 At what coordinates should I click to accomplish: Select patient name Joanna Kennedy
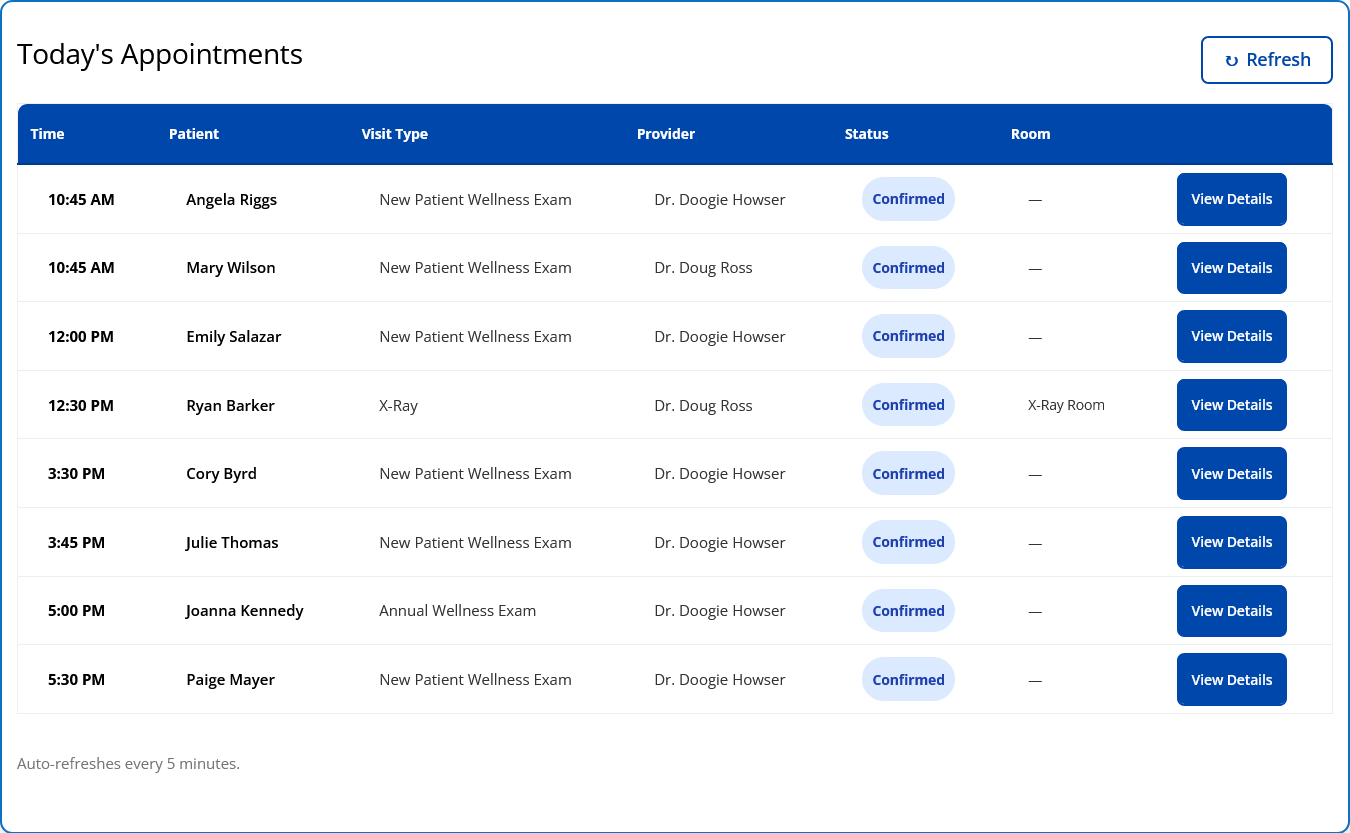(244, 611)
